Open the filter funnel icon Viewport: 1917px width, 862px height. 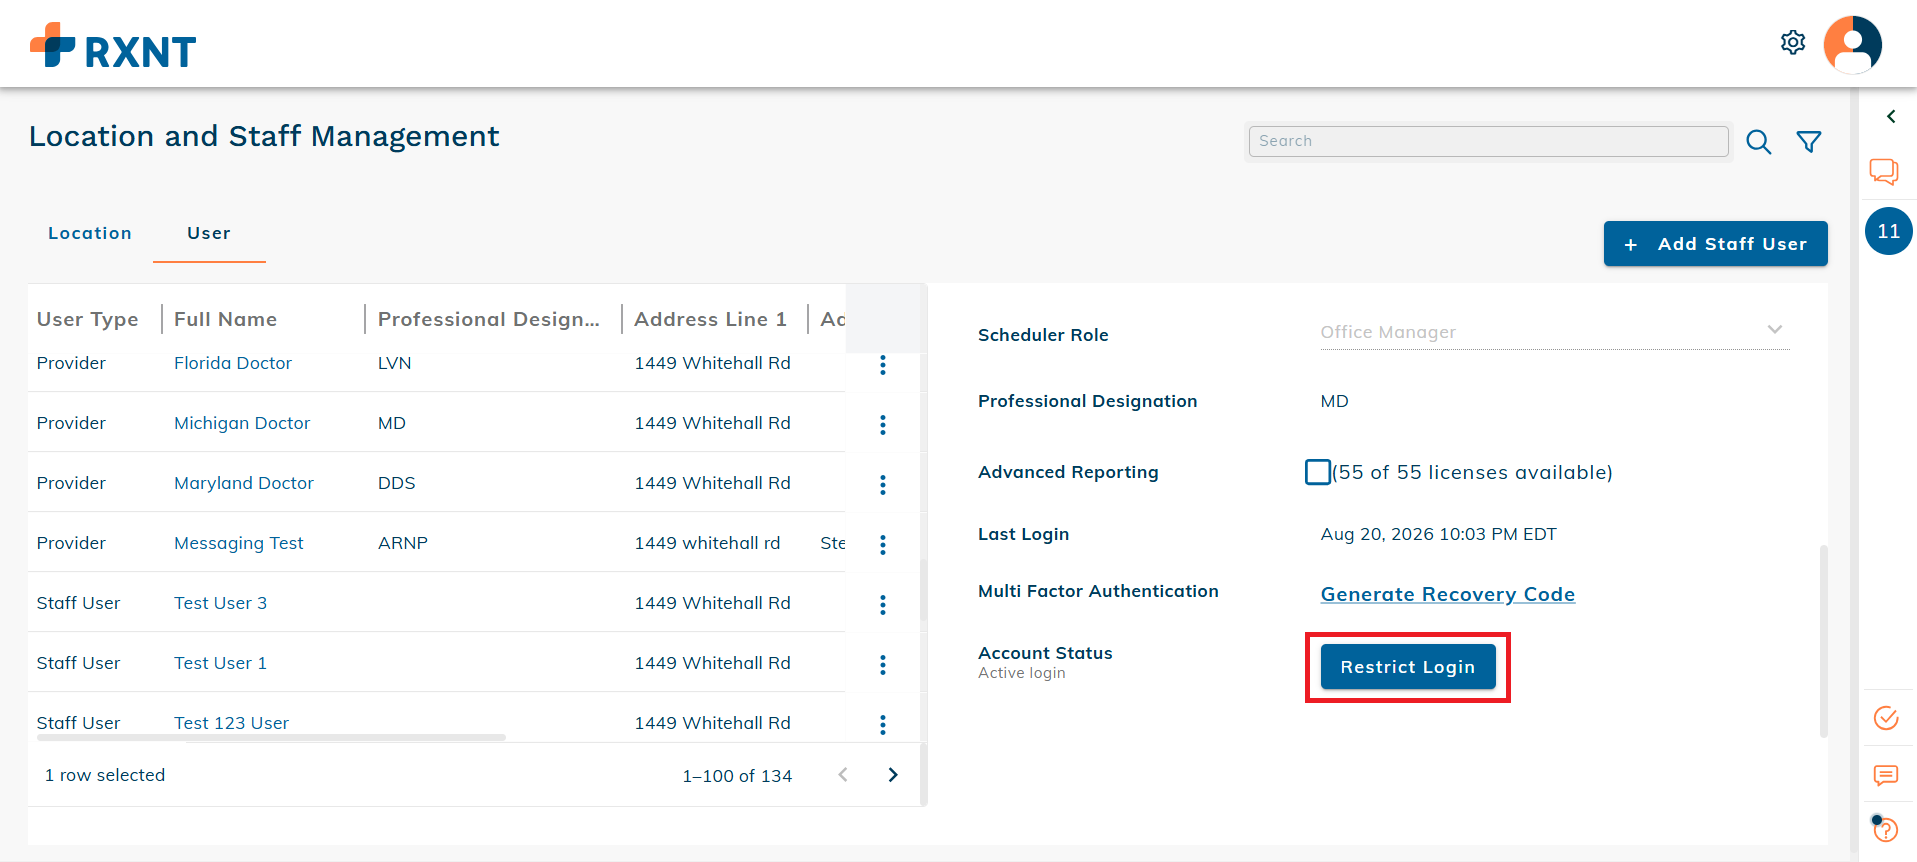1809,142
